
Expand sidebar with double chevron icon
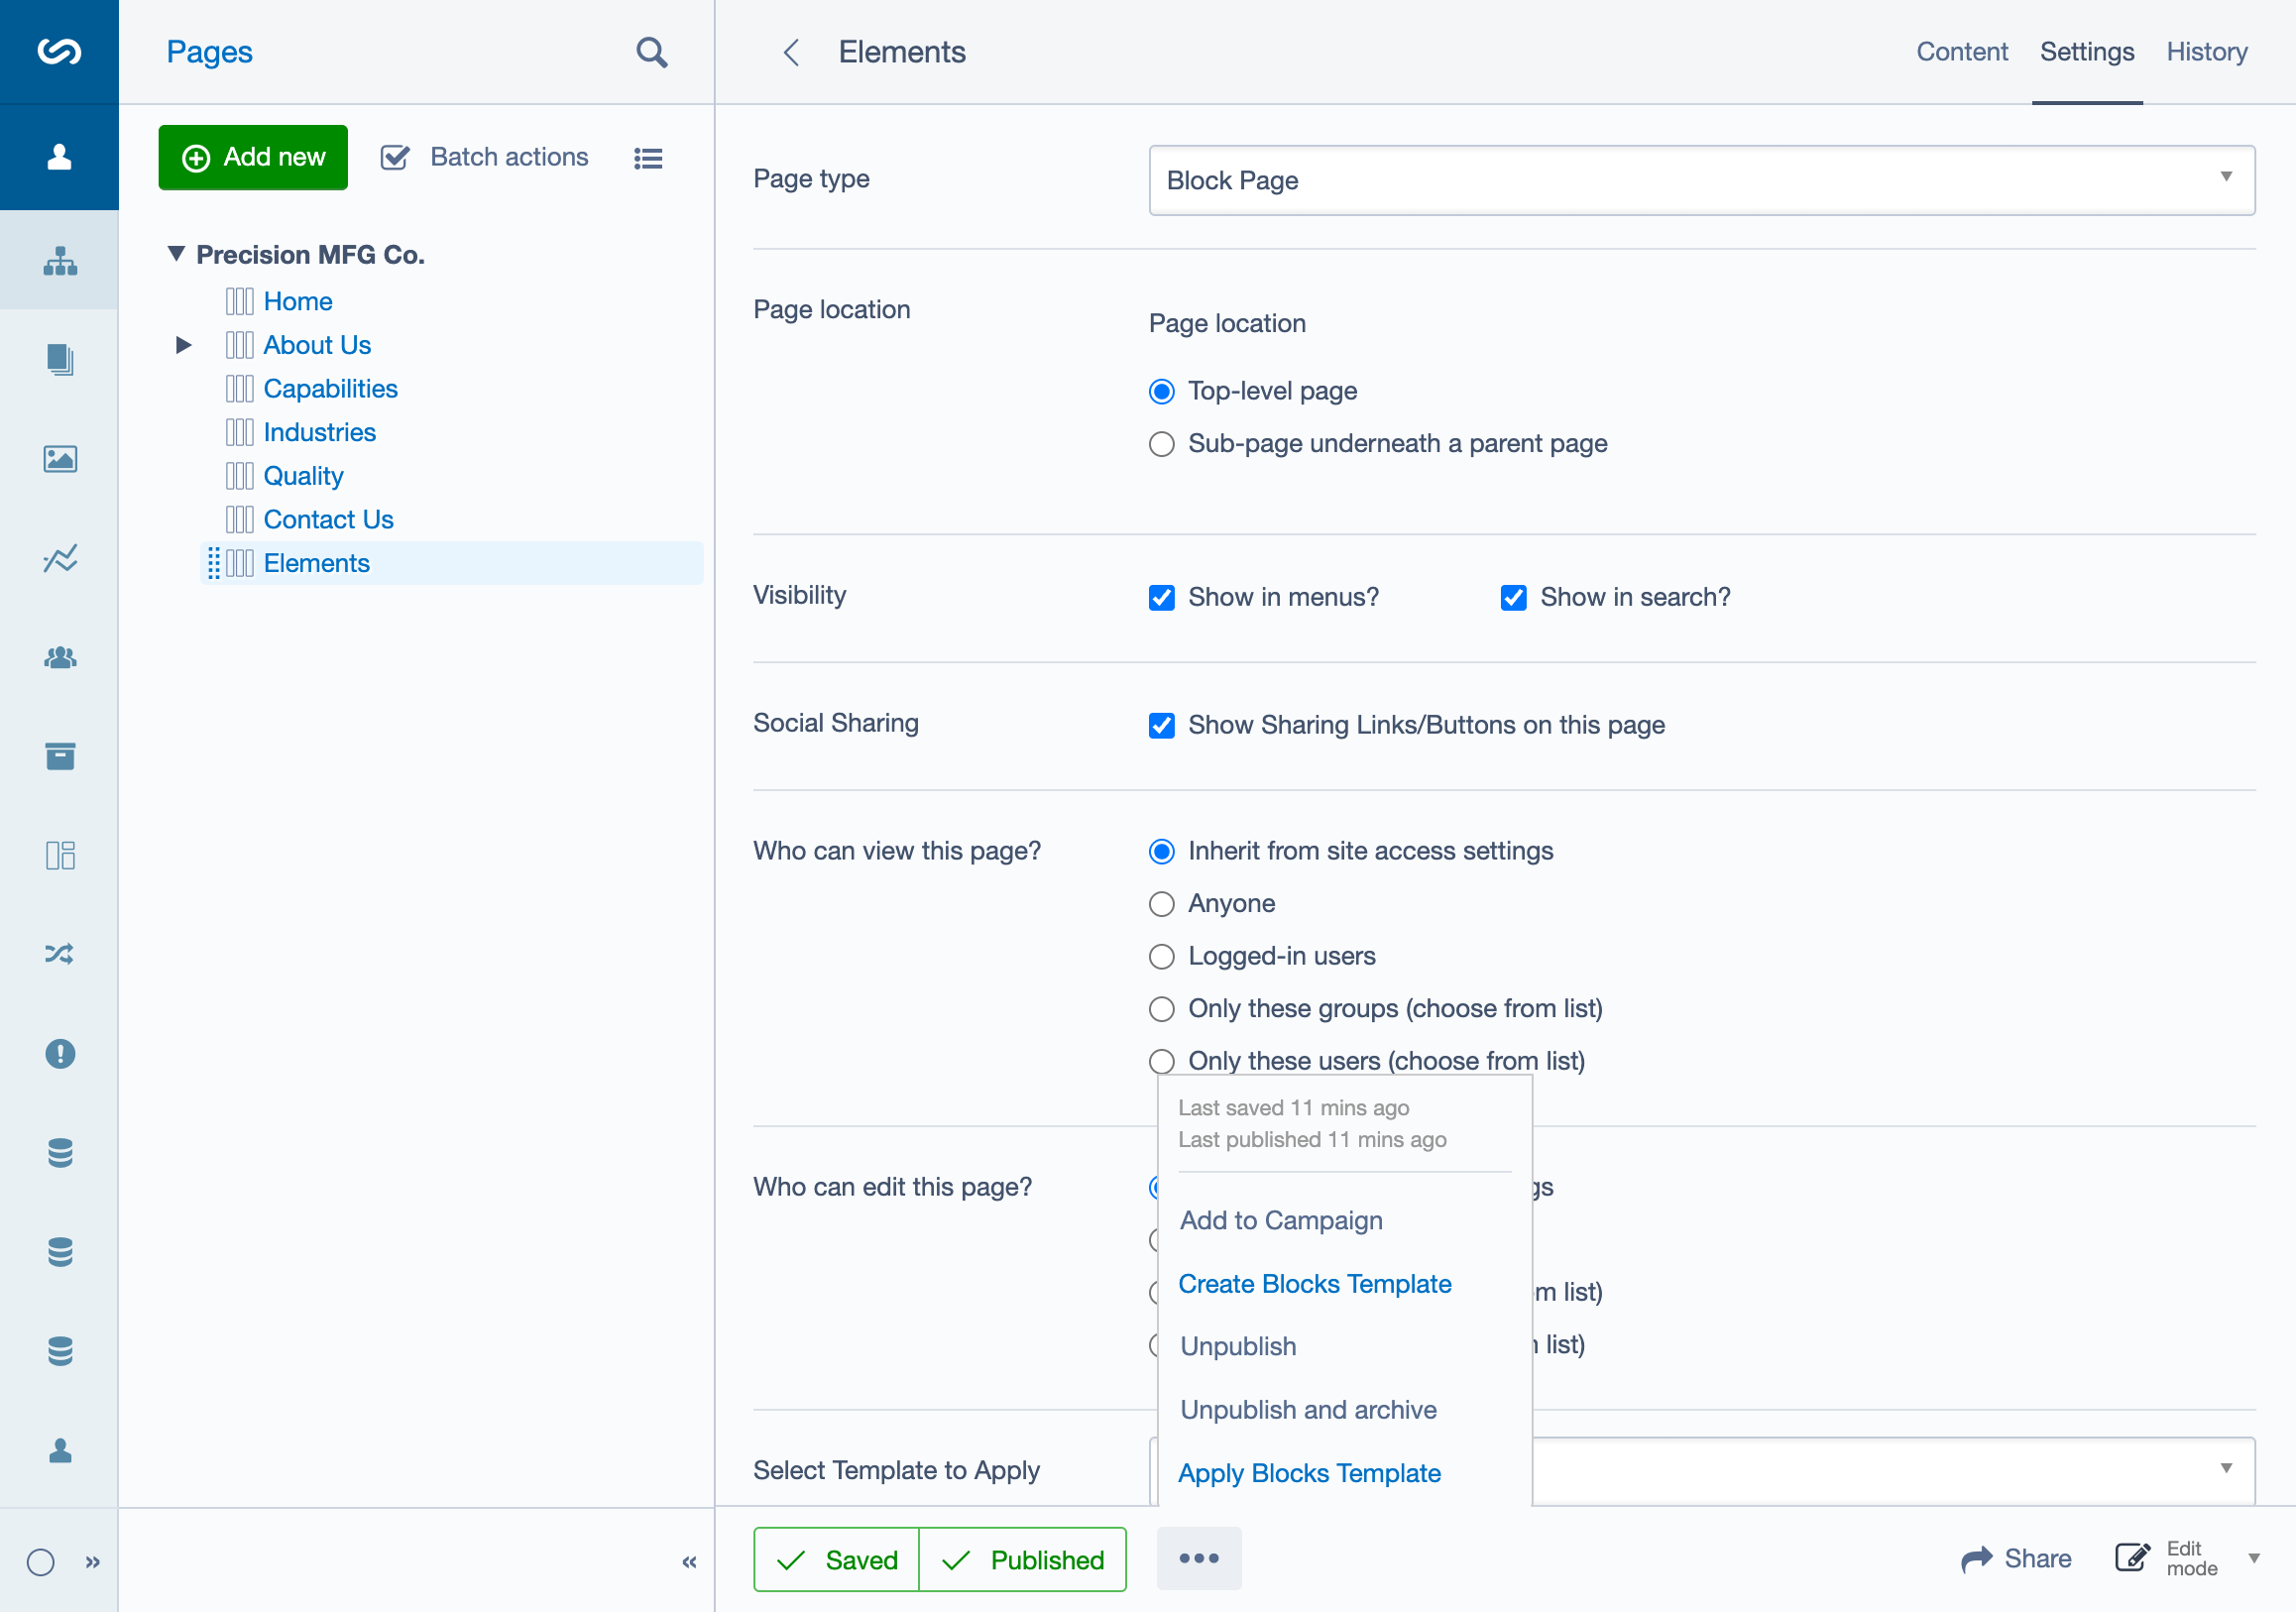(93, 1561)
